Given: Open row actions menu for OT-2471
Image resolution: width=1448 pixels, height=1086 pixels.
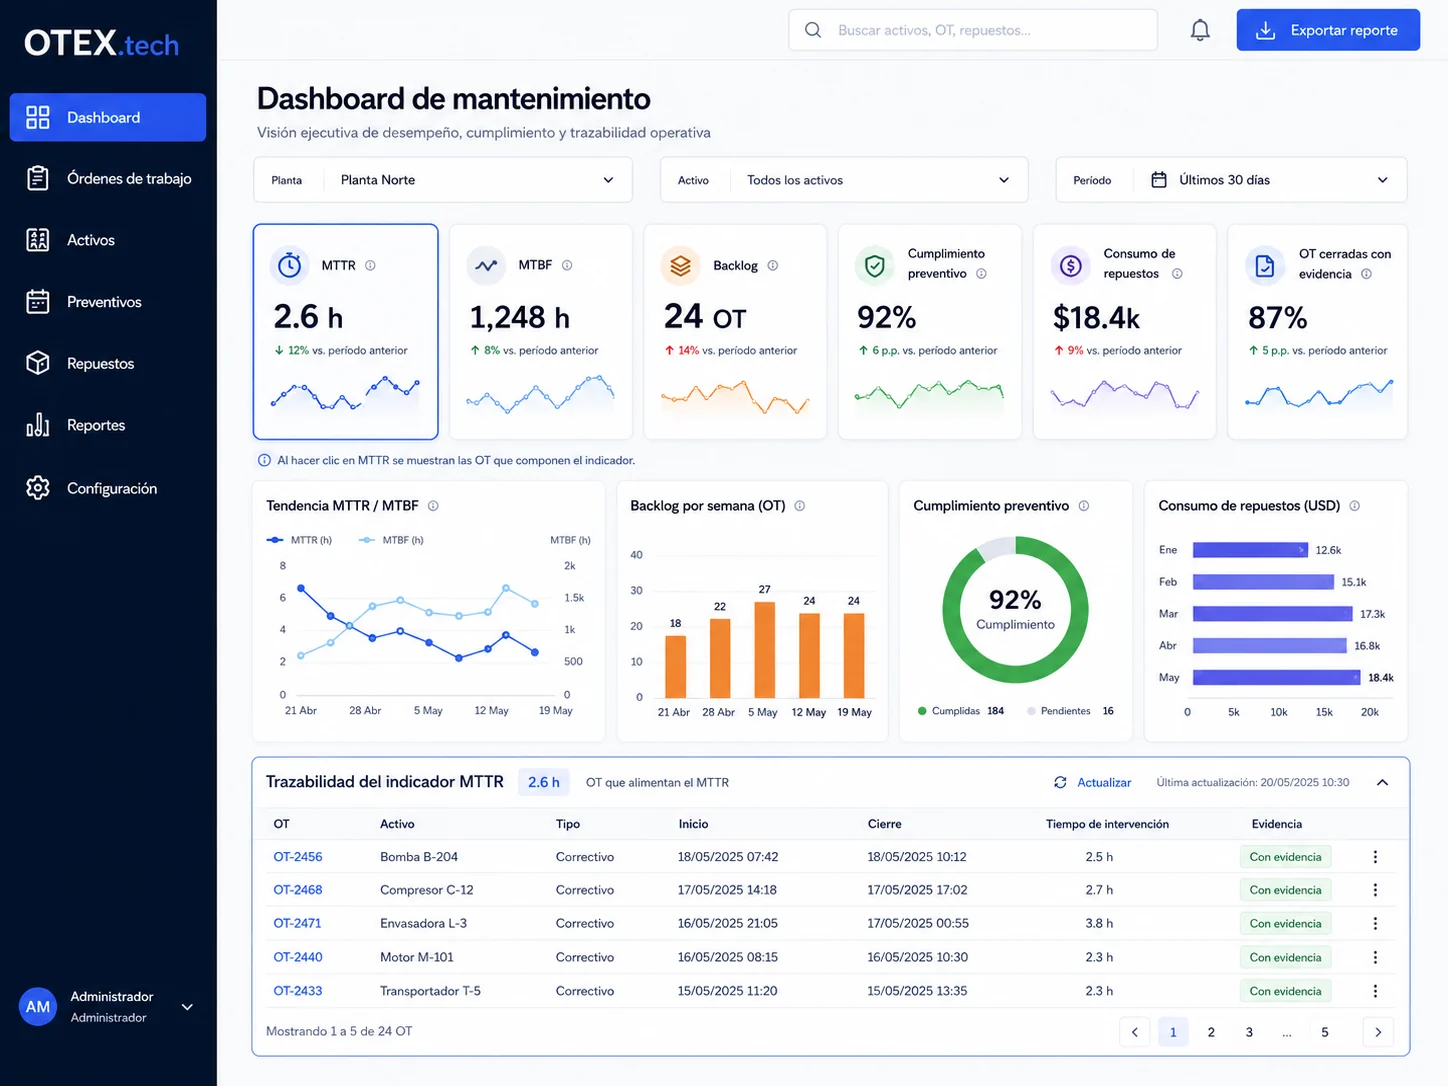Looking at the screenshot, I should point(1375,924).
